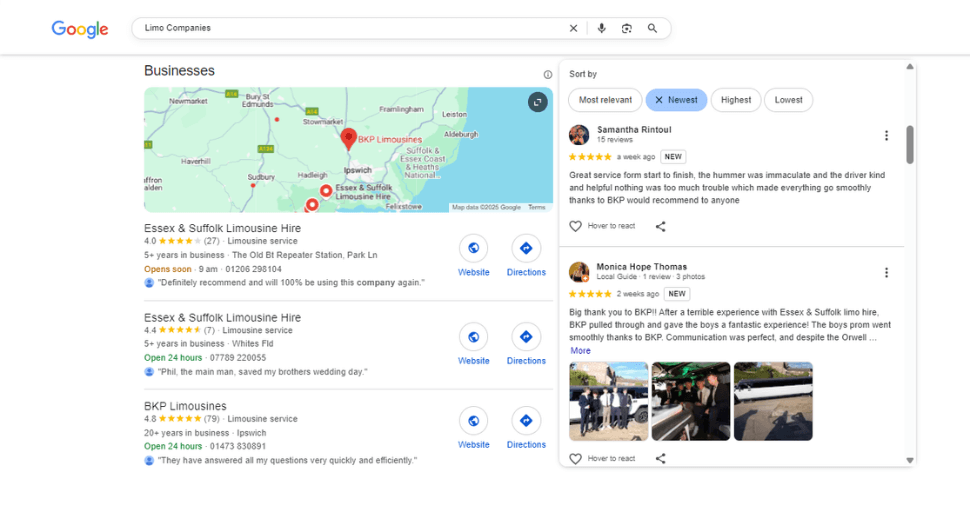Click the reviews panel scroll down arrow
This screenshot has width=970, height=517.
910,460
